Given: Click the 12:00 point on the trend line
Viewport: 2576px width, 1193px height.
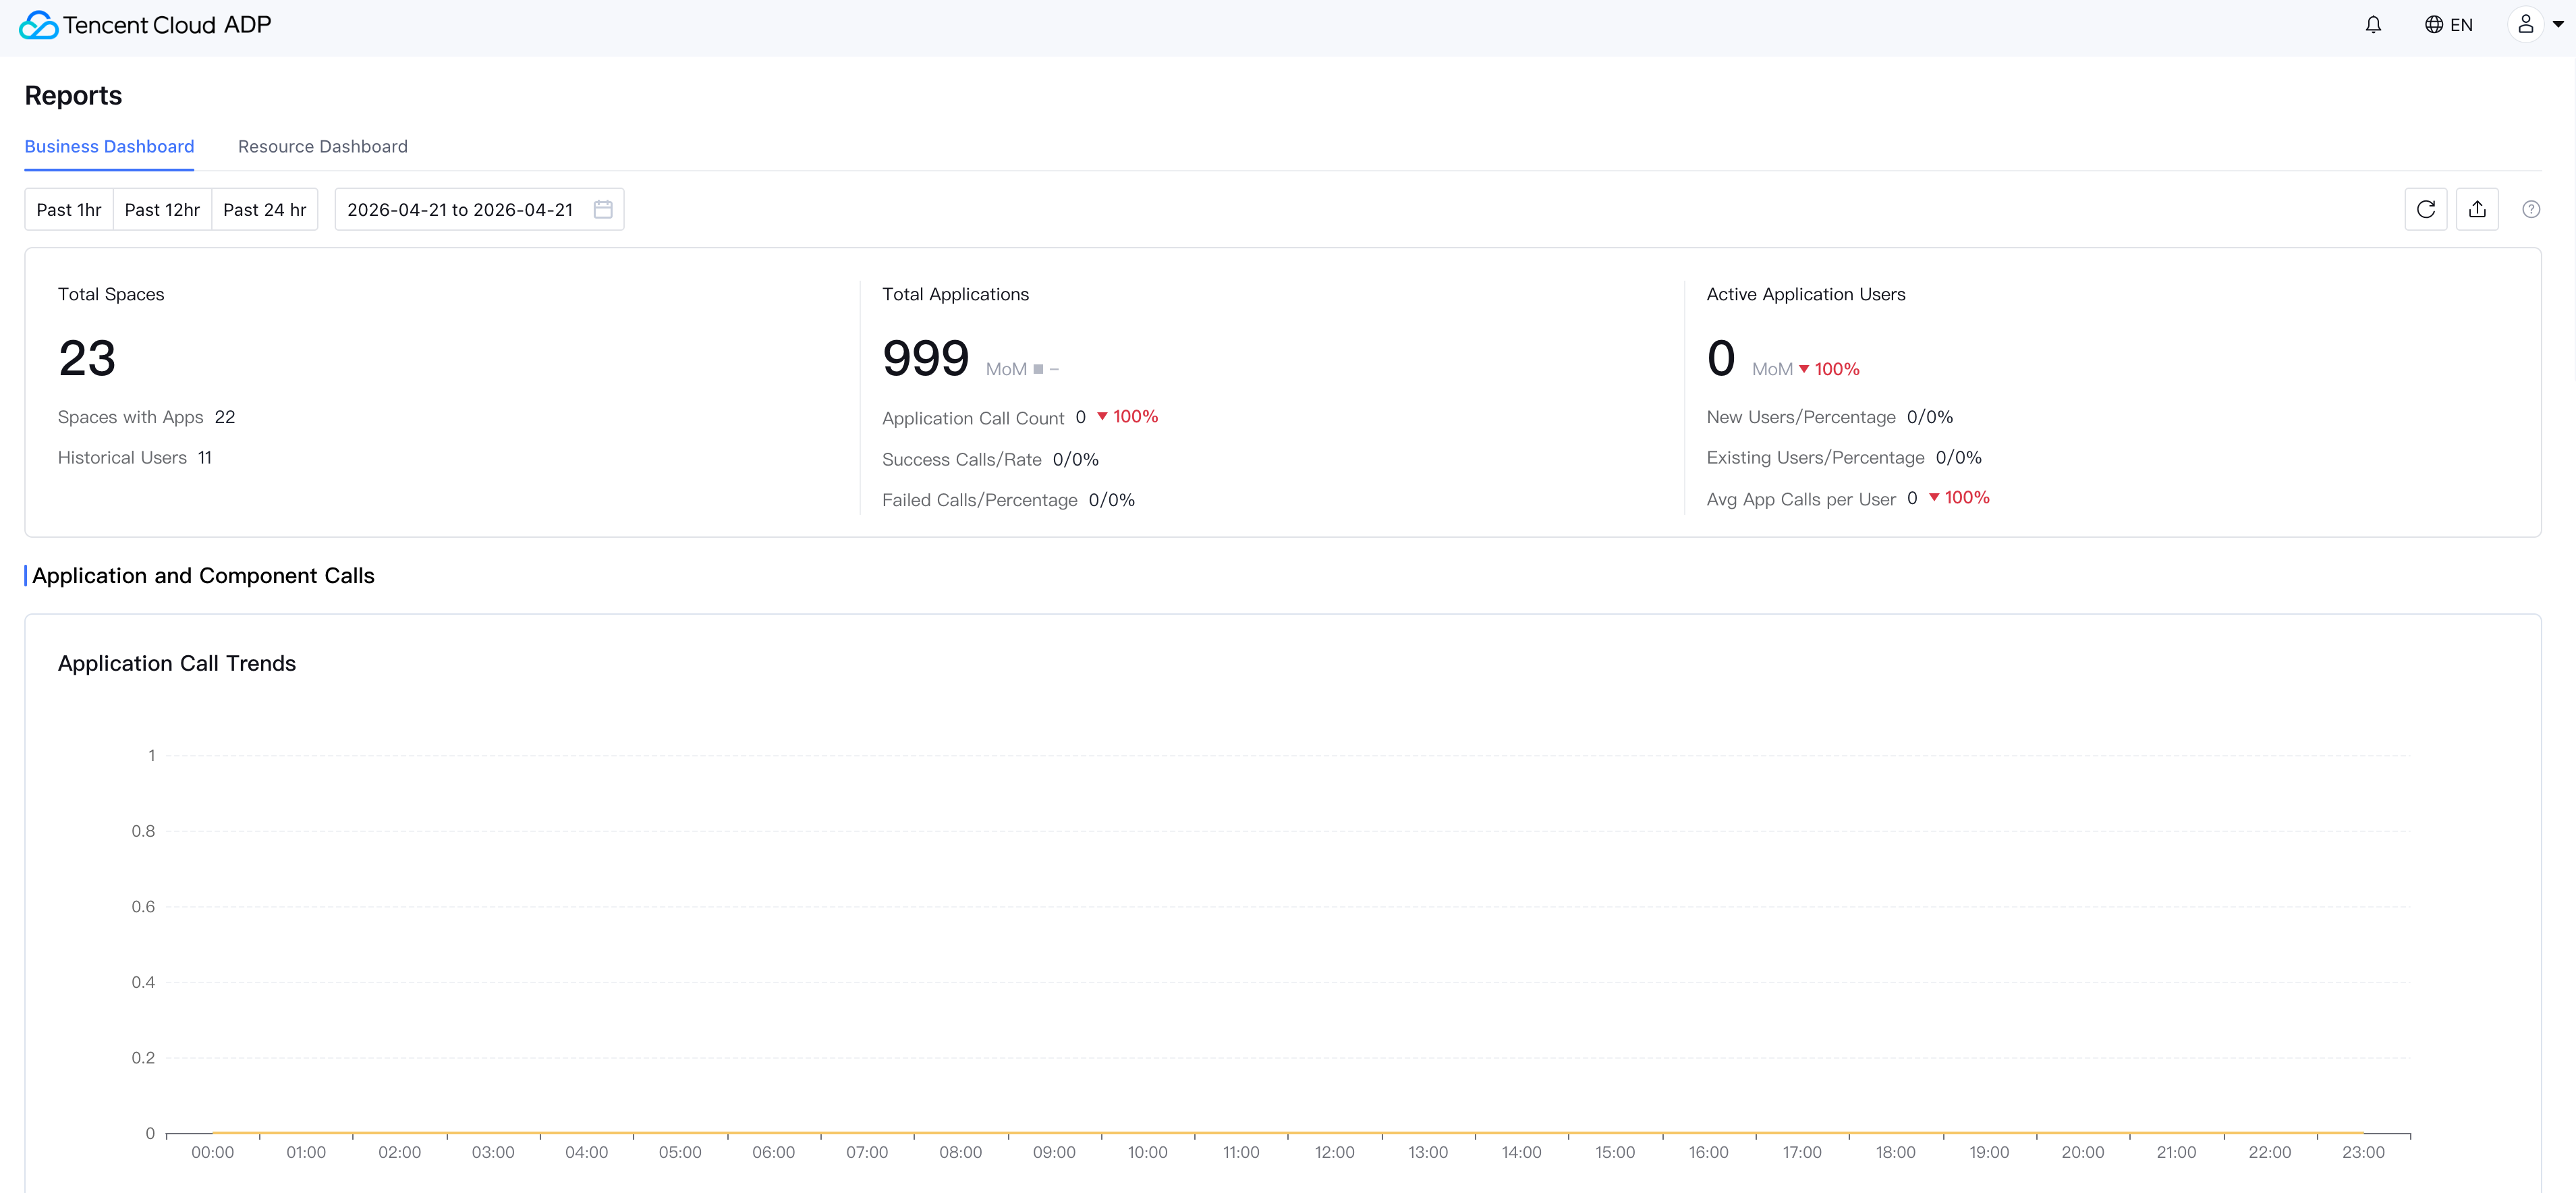Looking at the screenshot, I should tap(1335, 1132).
